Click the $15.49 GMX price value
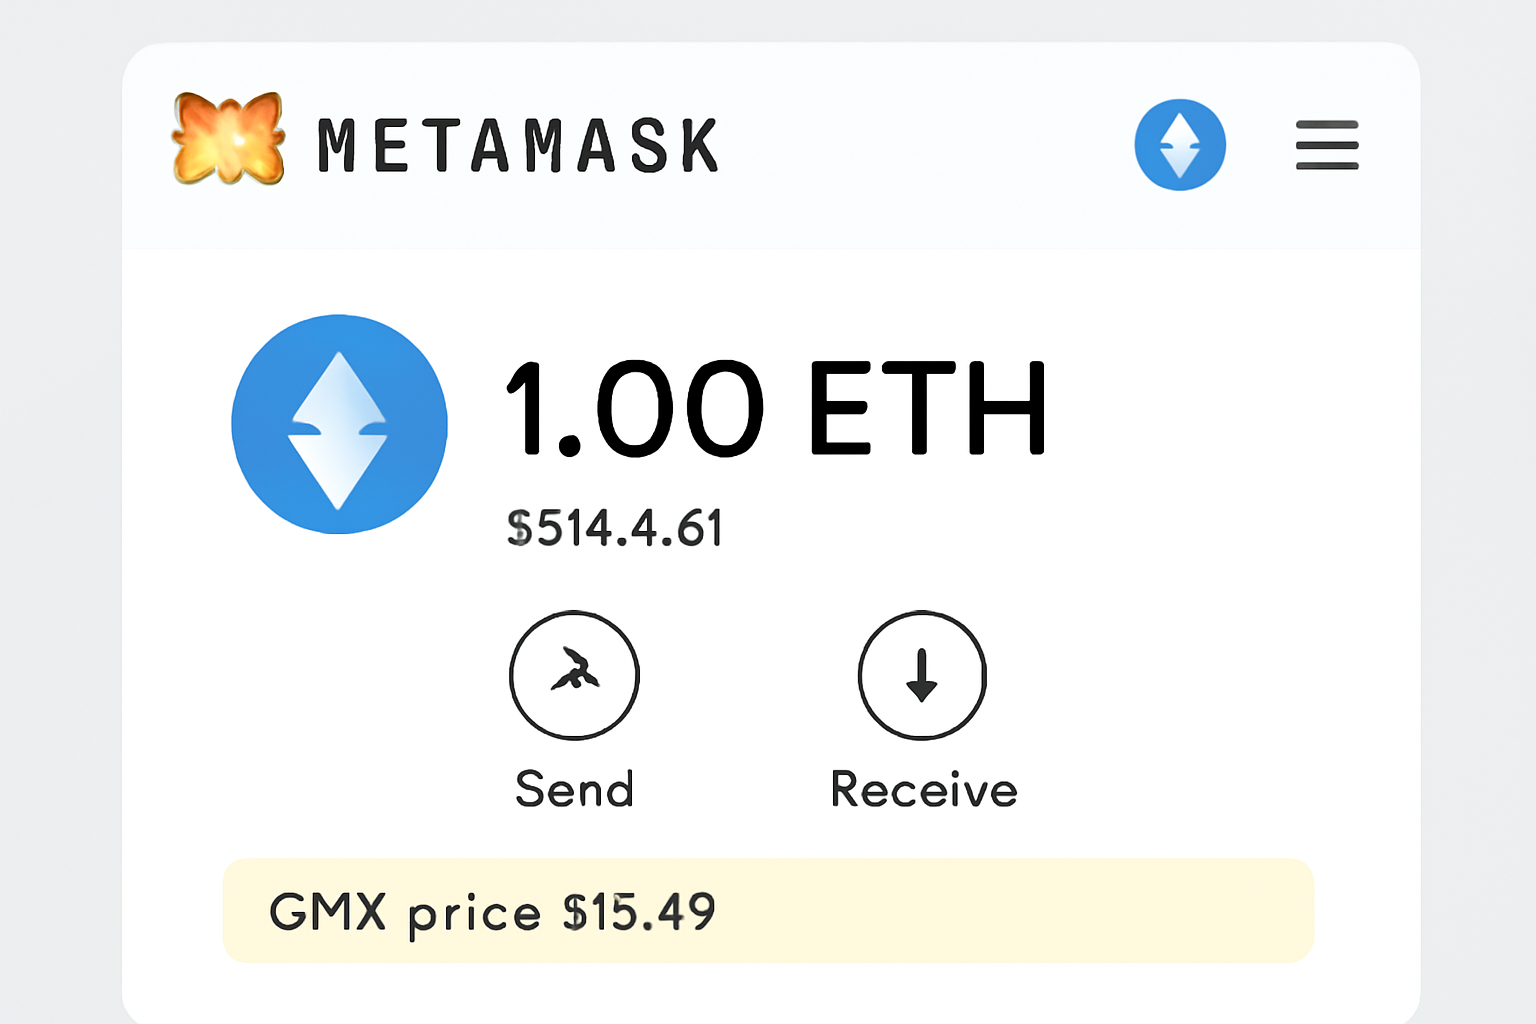 (x=638, y=911)
